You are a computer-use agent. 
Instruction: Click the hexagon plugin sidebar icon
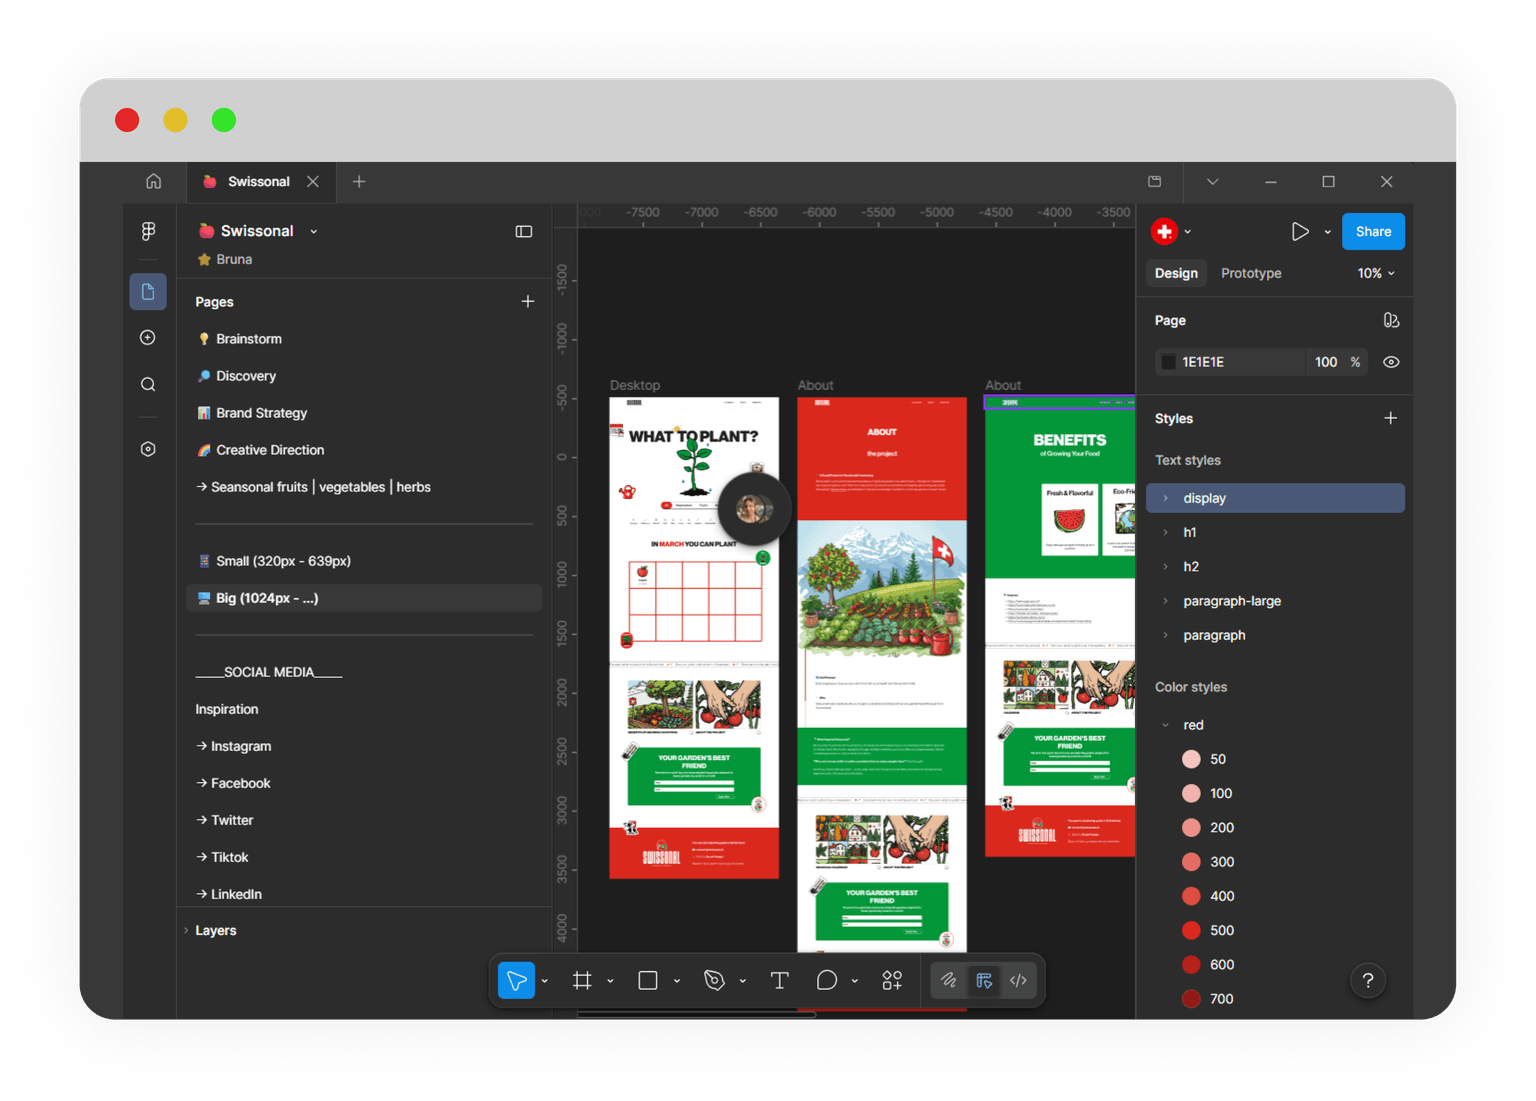tap(148, 449)
